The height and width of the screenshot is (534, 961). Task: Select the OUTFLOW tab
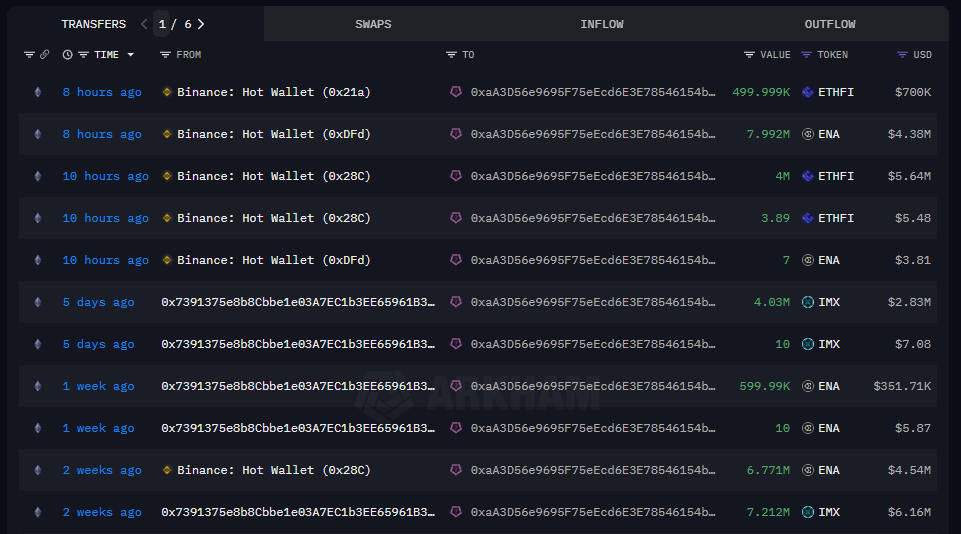[x=829, y=24]
